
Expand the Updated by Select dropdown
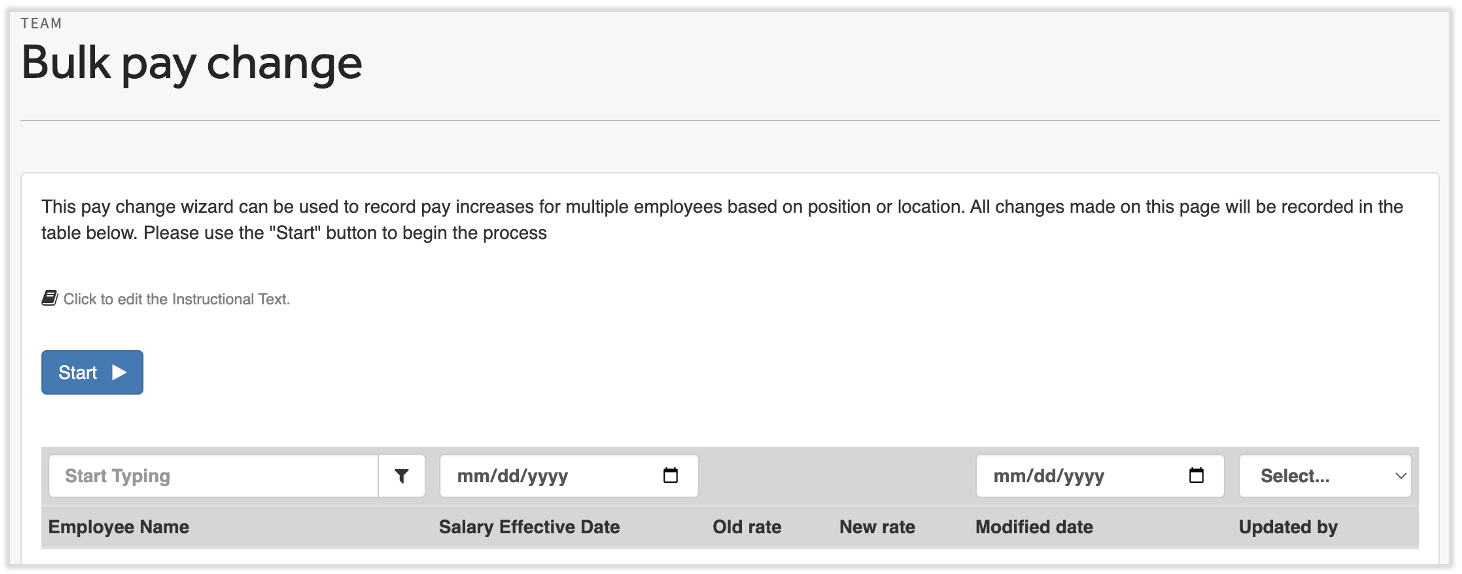tap(1325, 476)
